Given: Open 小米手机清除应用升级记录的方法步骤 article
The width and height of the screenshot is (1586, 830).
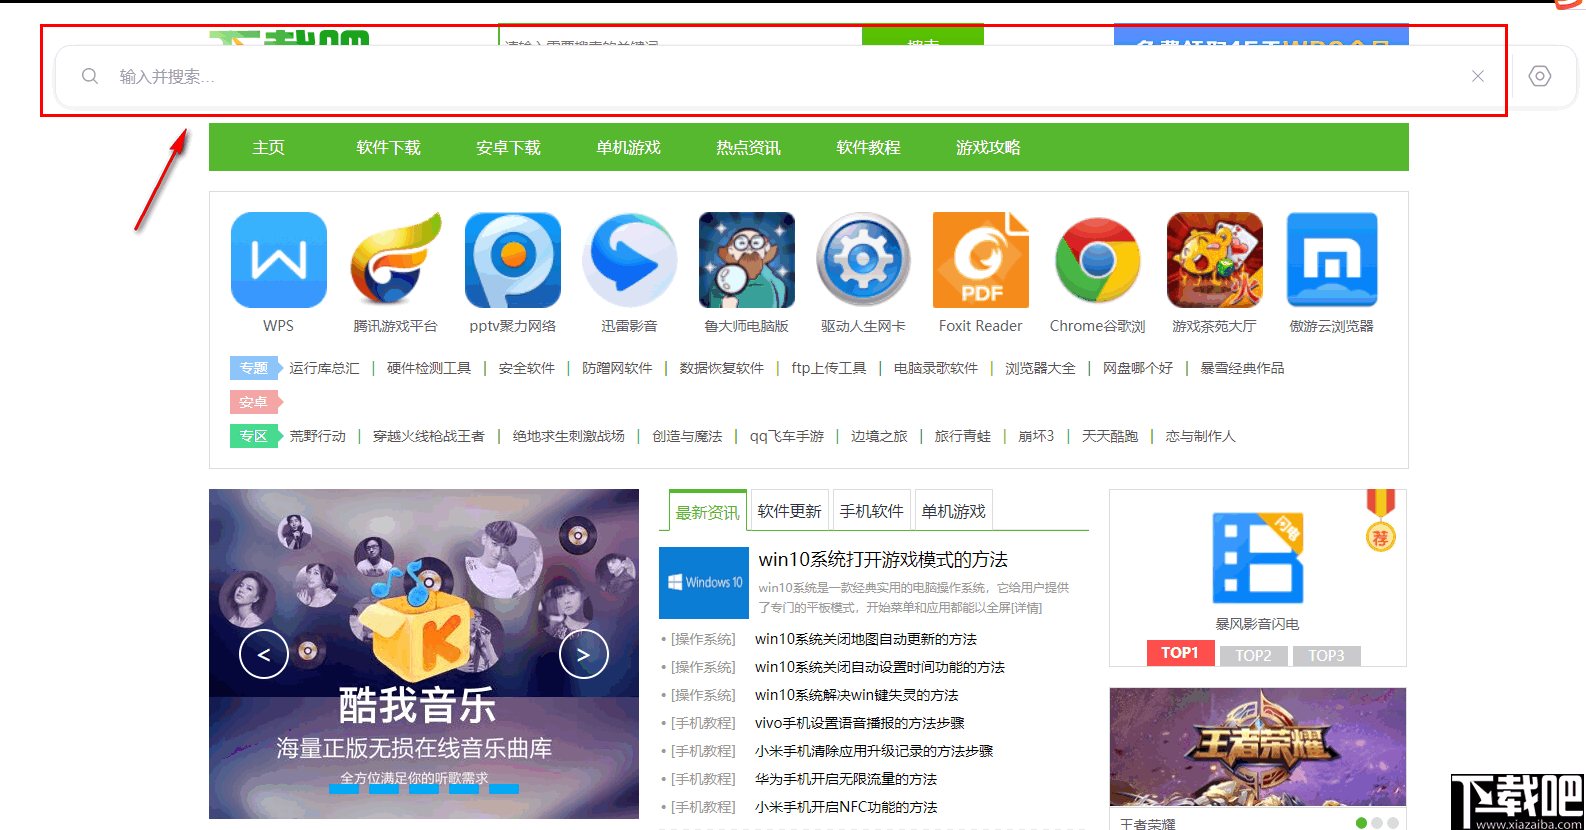Looking at the screenshot, I should (874, 751).
